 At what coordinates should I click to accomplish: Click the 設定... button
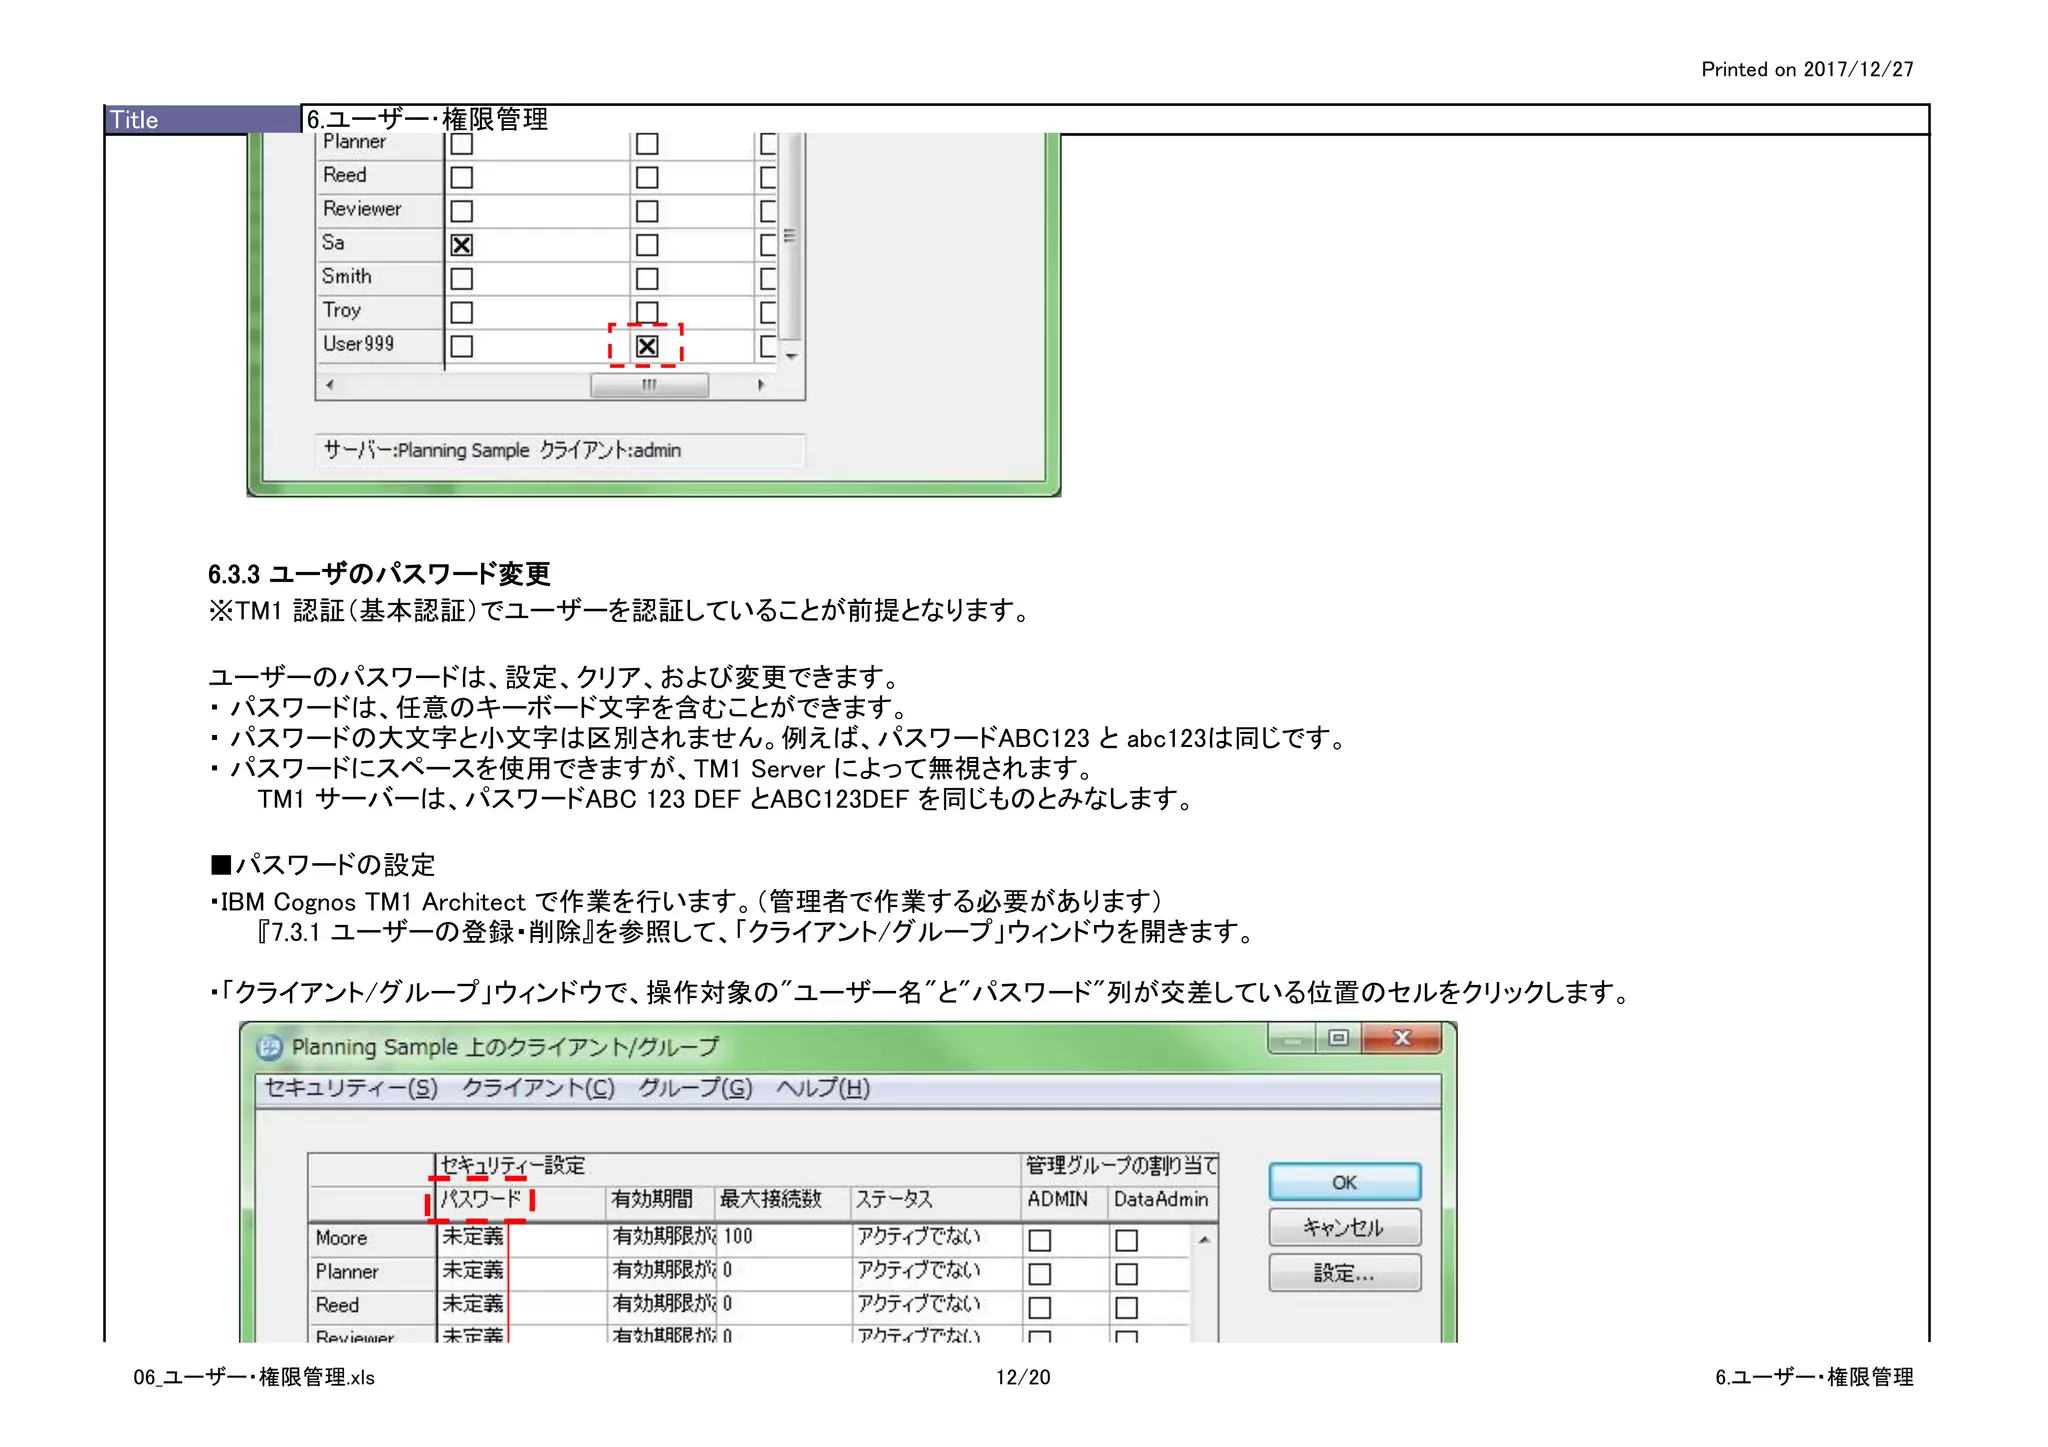click(x=1344, y=1273)
